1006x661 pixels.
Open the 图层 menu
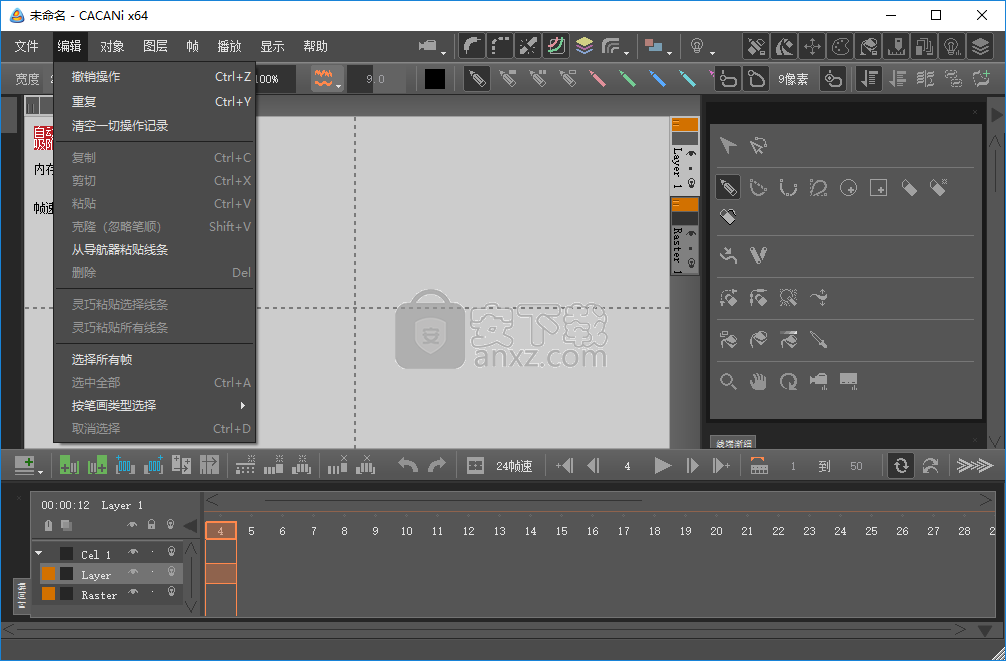pos(155,46)
